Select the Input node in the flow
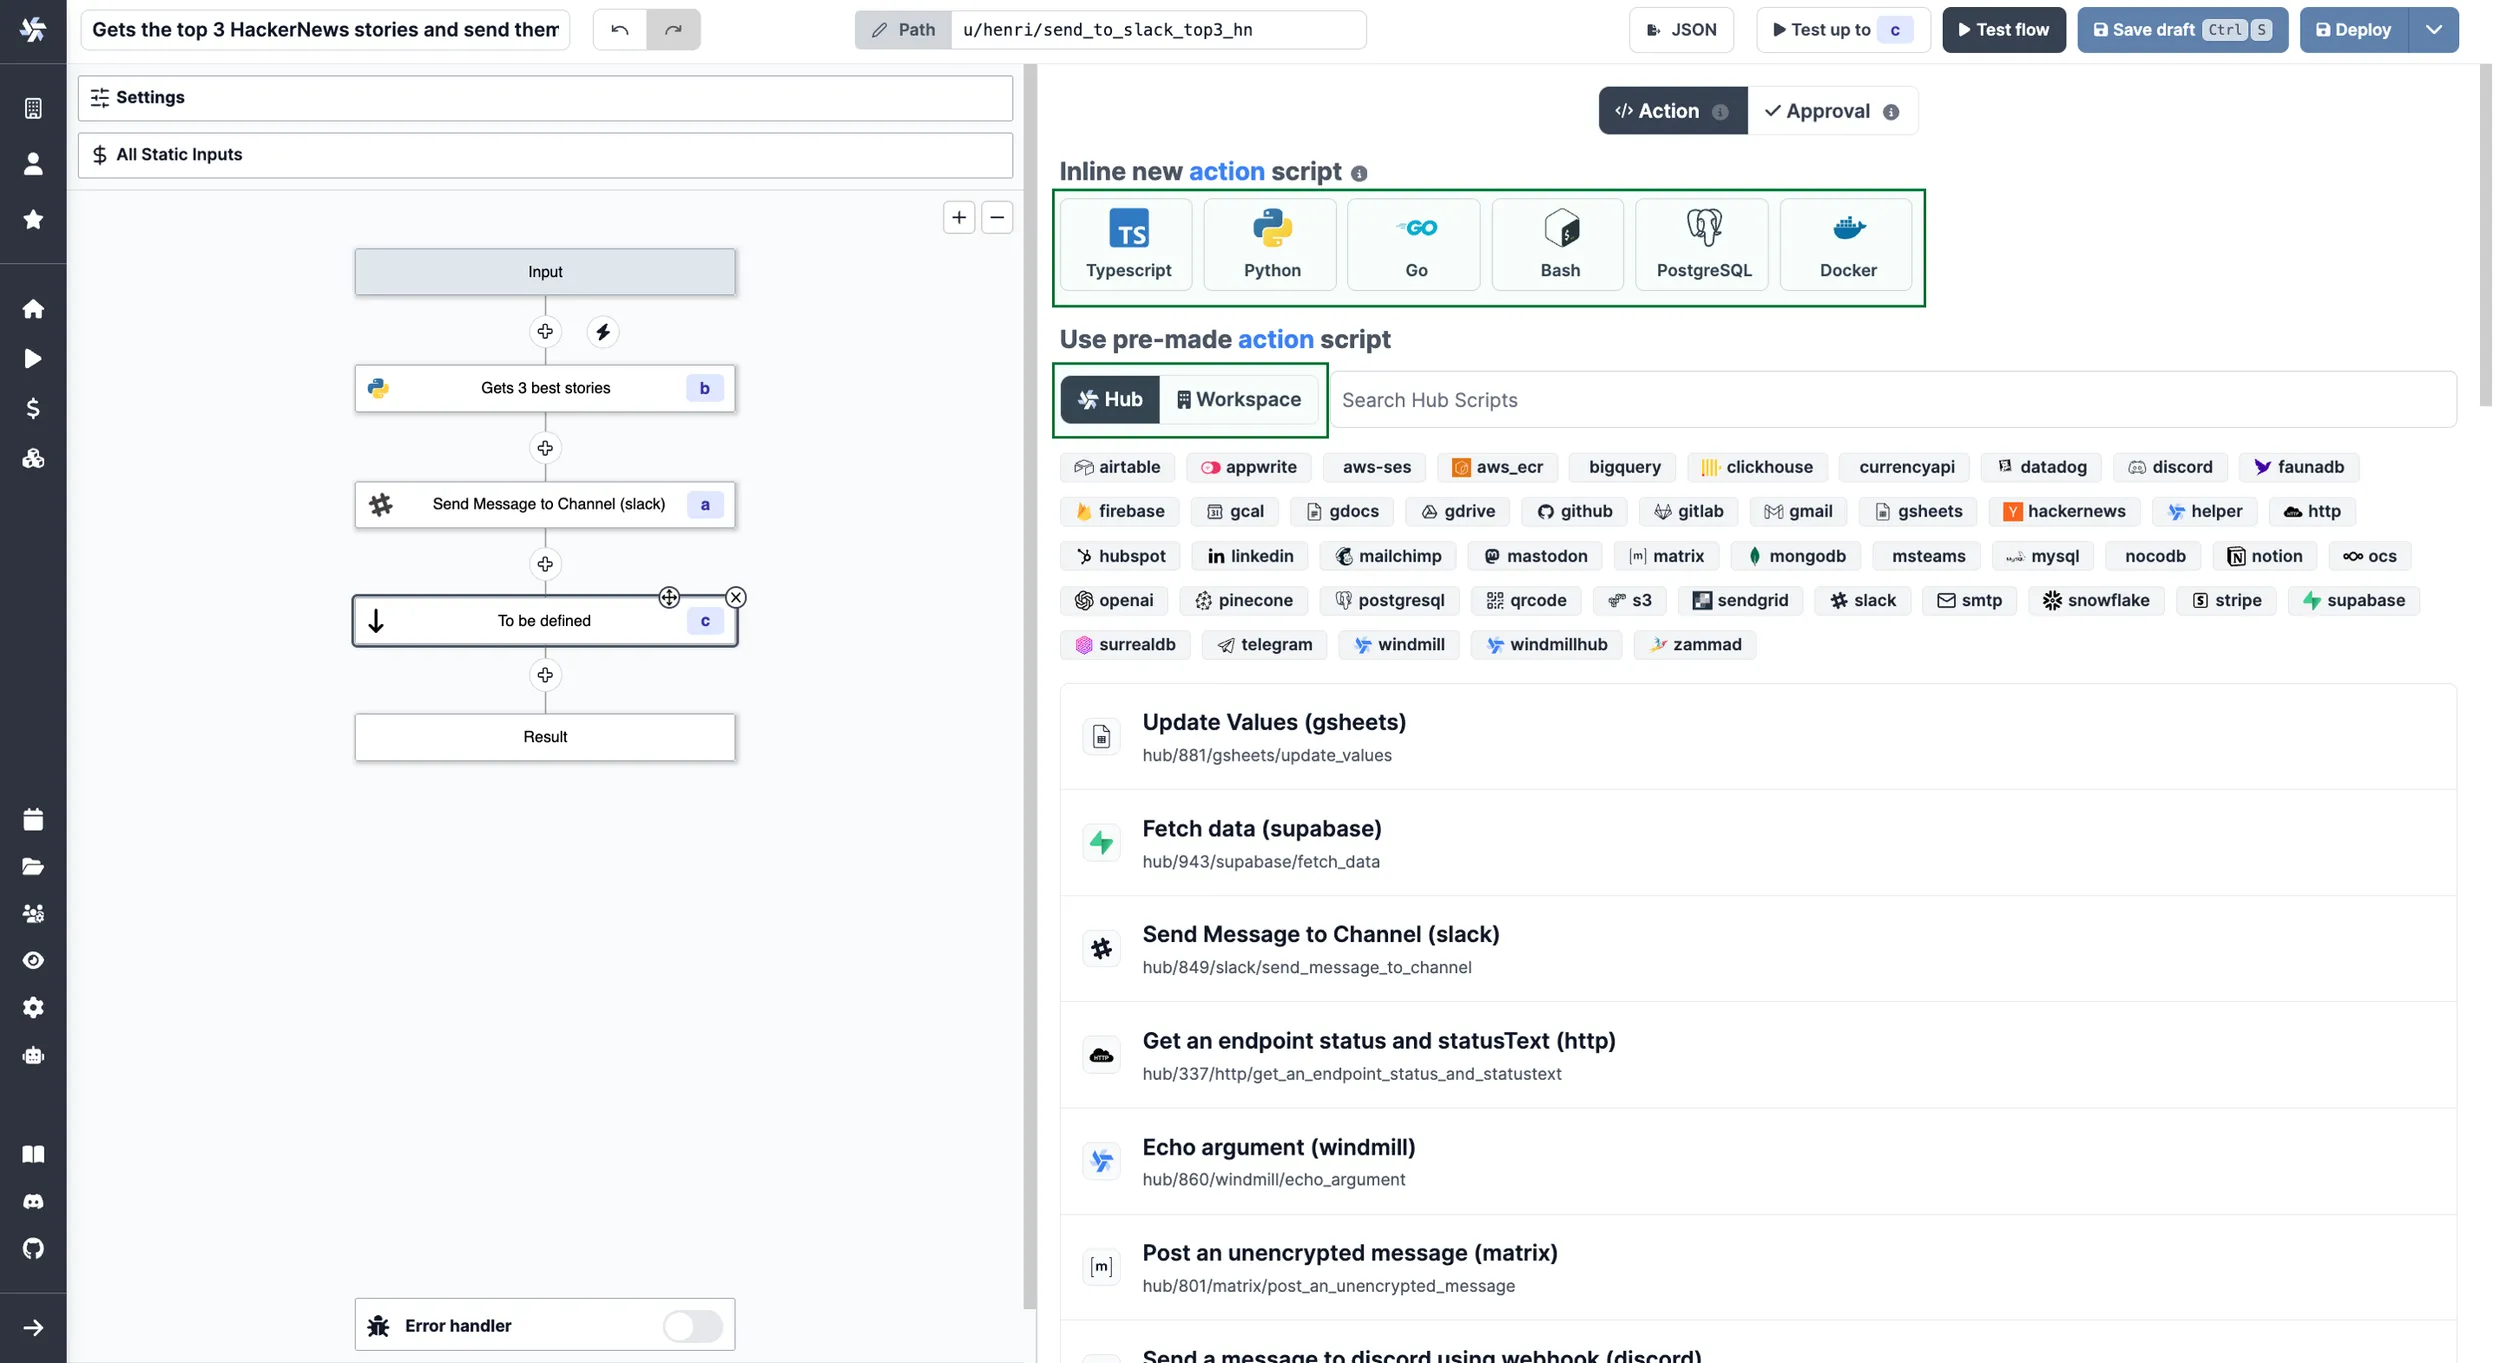Image resolution: width=2500 pixels, height=1363 pixels. (x=545, y=272)
